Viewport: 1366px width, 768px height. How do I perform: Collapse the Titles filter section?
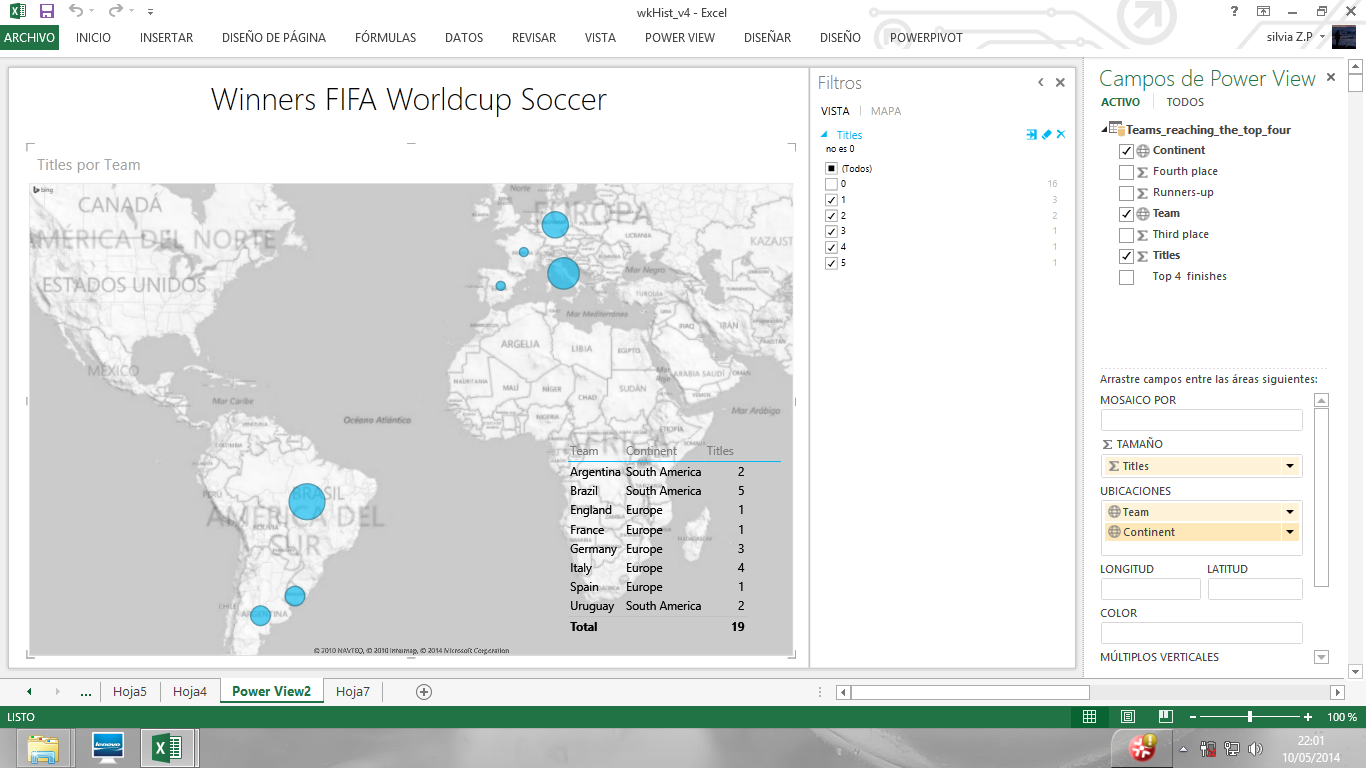(826, 134)
